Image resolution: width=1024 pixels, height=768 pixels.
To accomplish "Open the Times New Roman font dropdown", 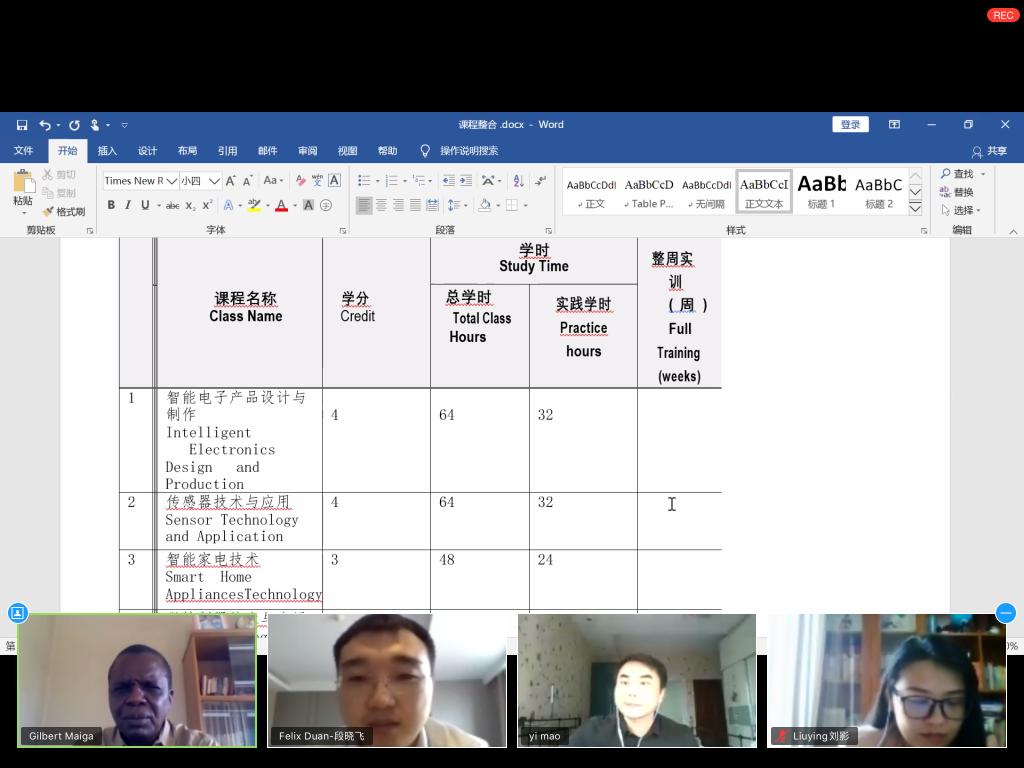I will point(171,181).
